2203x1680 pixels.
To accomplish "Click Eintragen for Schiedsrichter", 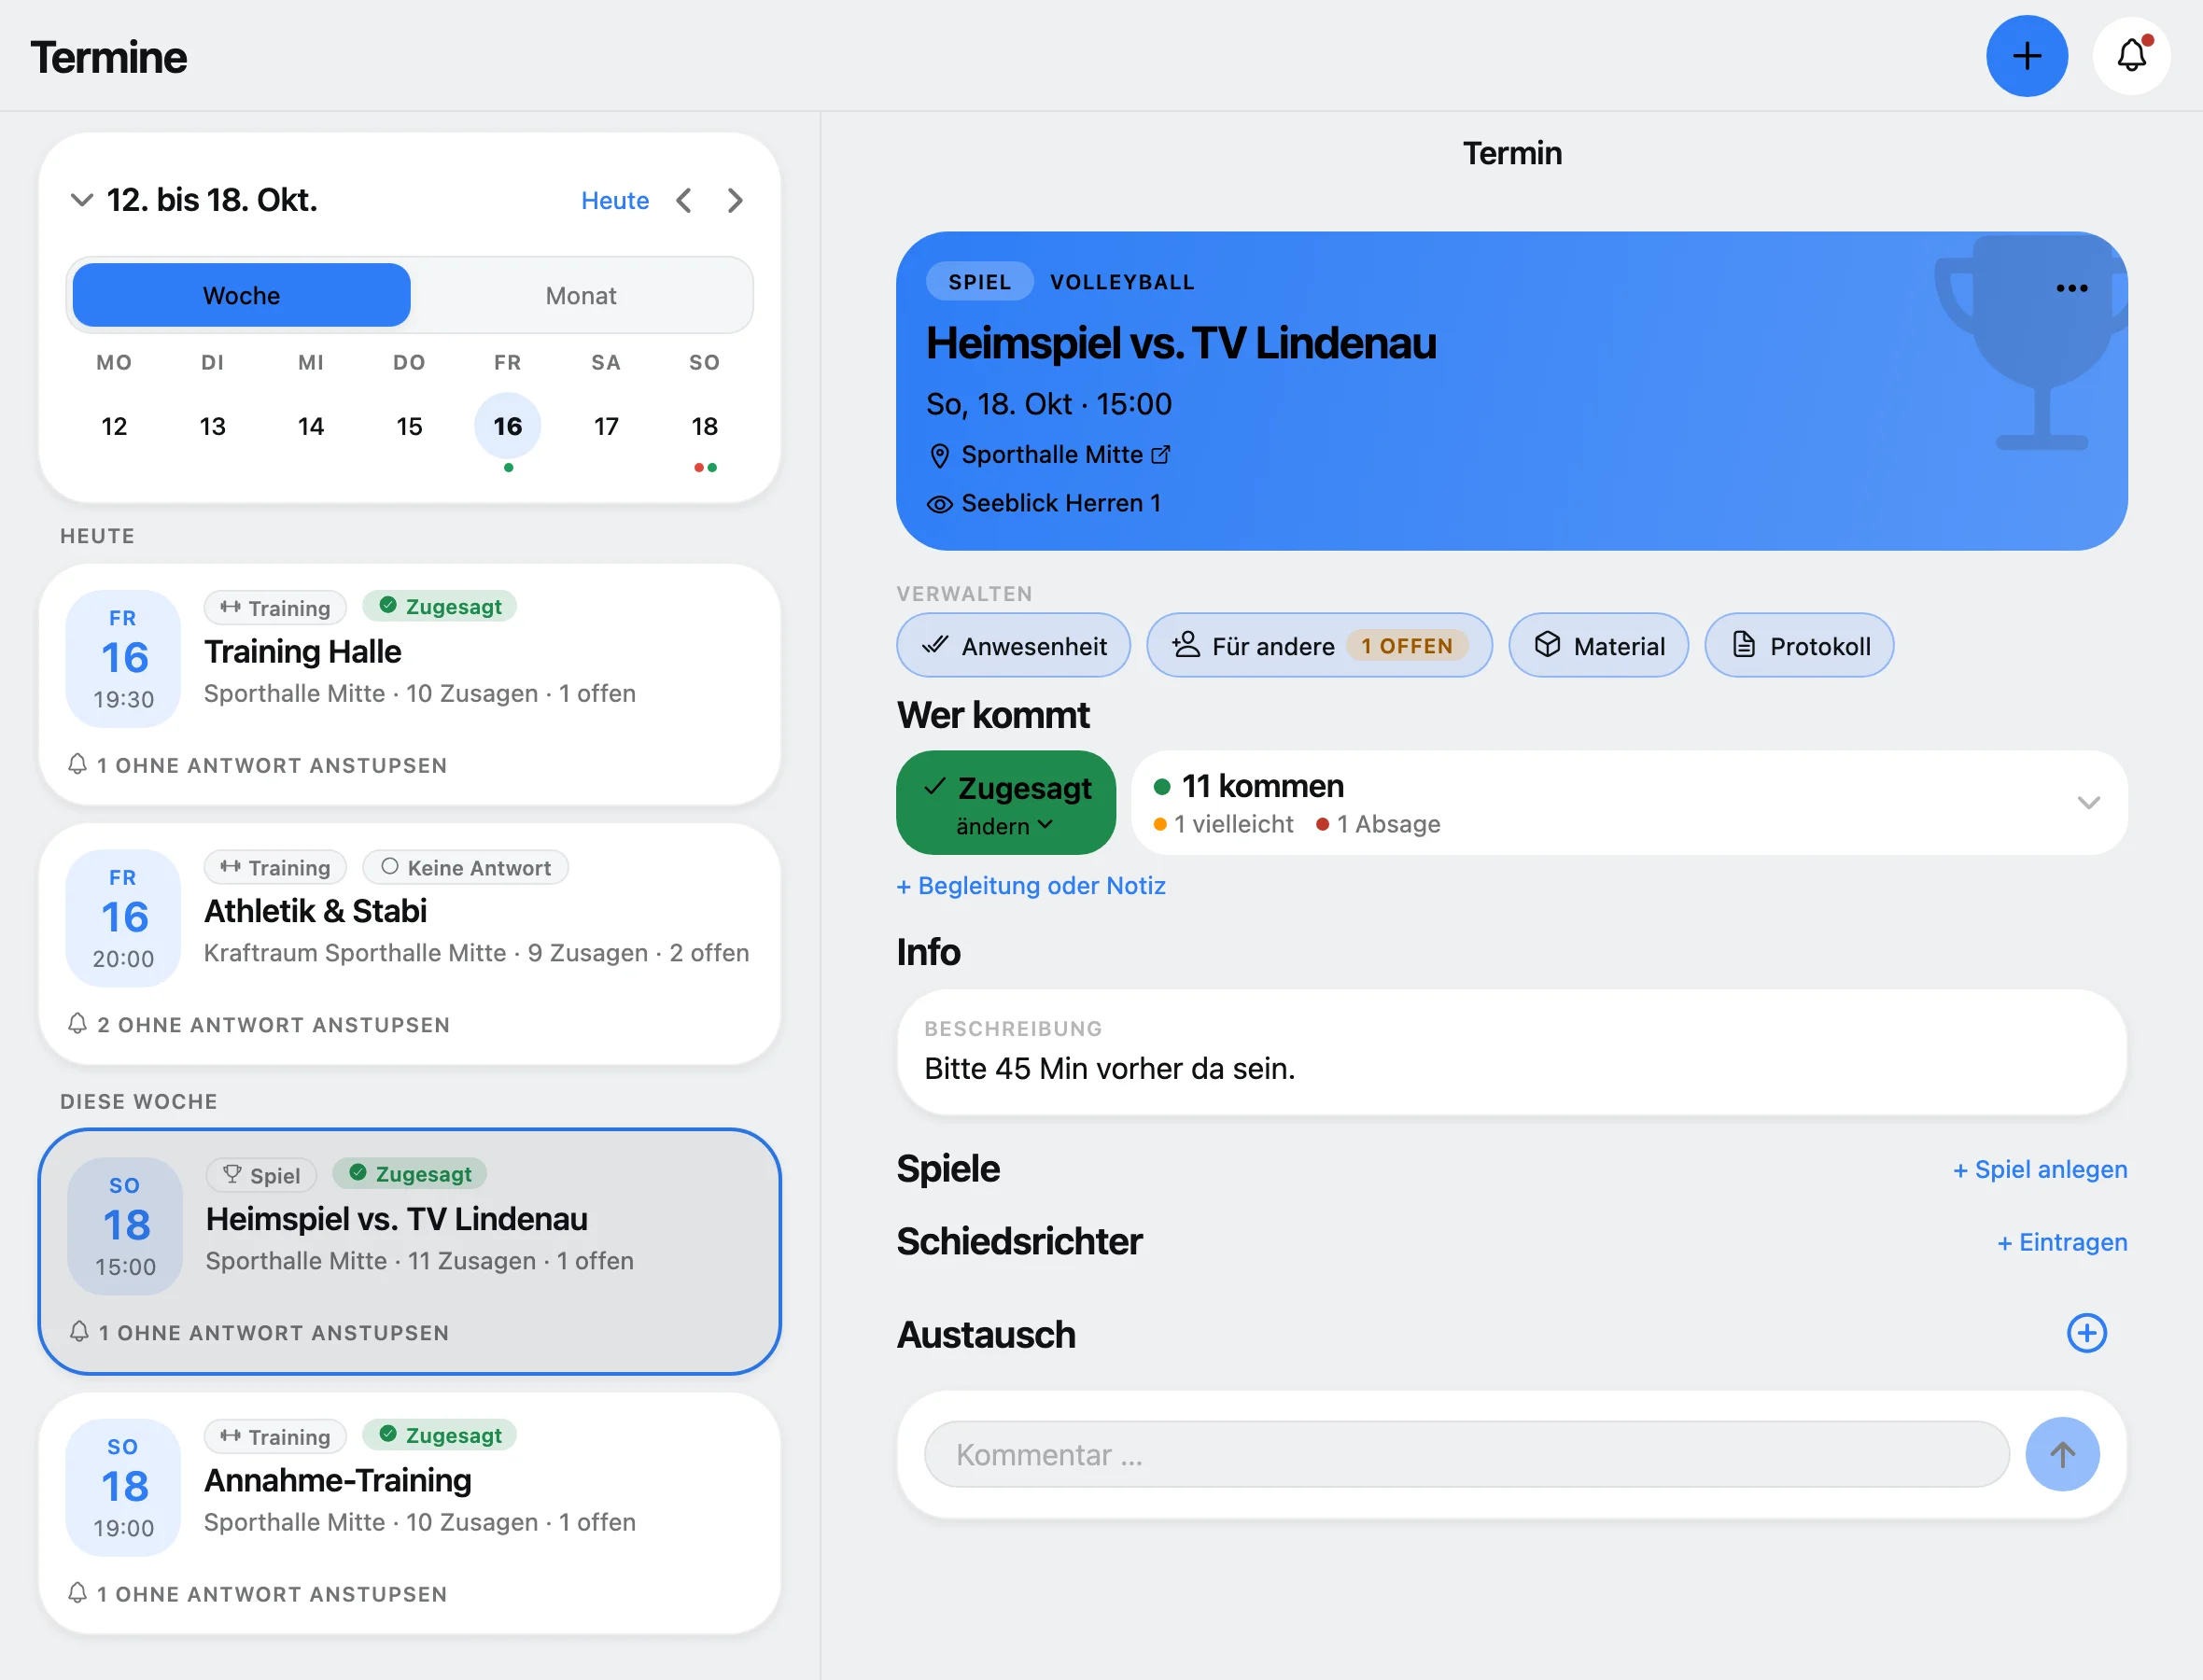I will 2061,1242.
